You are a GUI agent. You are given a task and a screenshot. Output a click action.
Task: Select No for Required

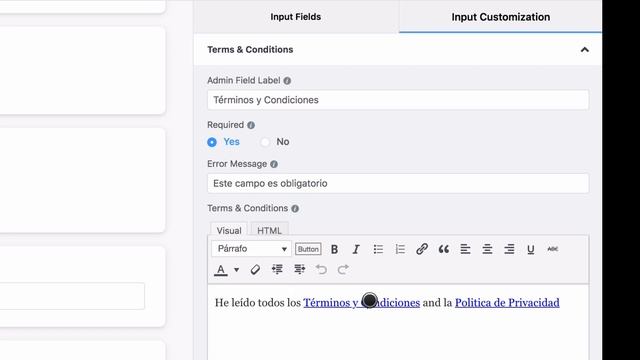265,142
